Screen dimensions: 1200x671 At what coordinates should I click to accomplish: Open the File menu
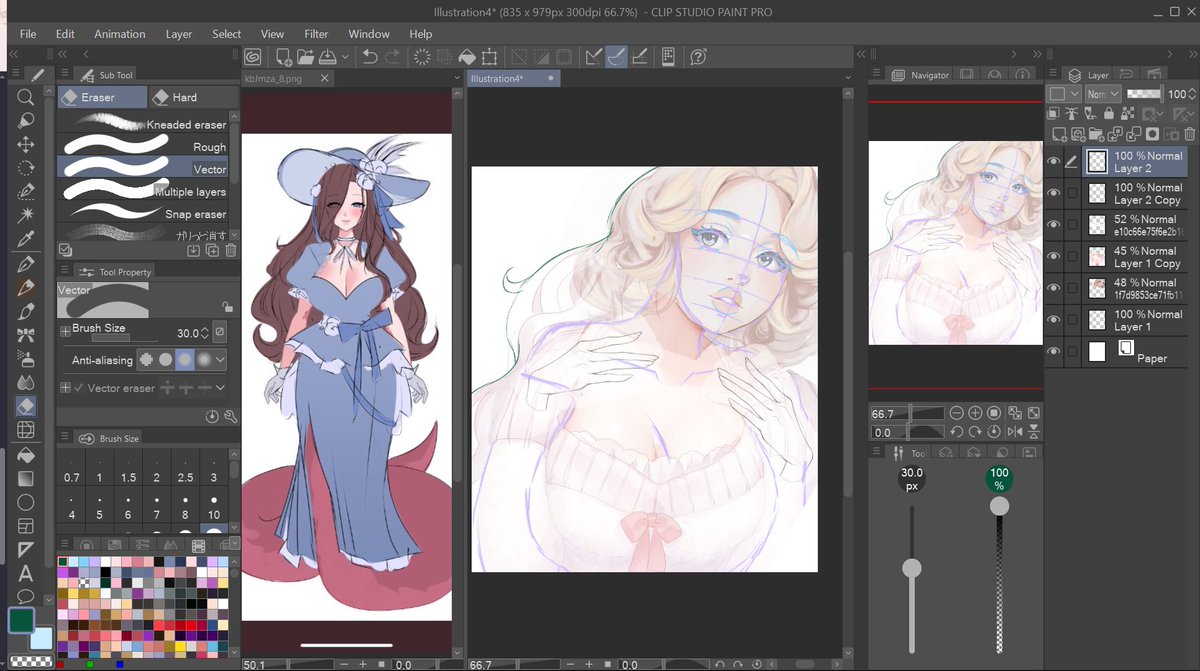[x=28, y=34]
